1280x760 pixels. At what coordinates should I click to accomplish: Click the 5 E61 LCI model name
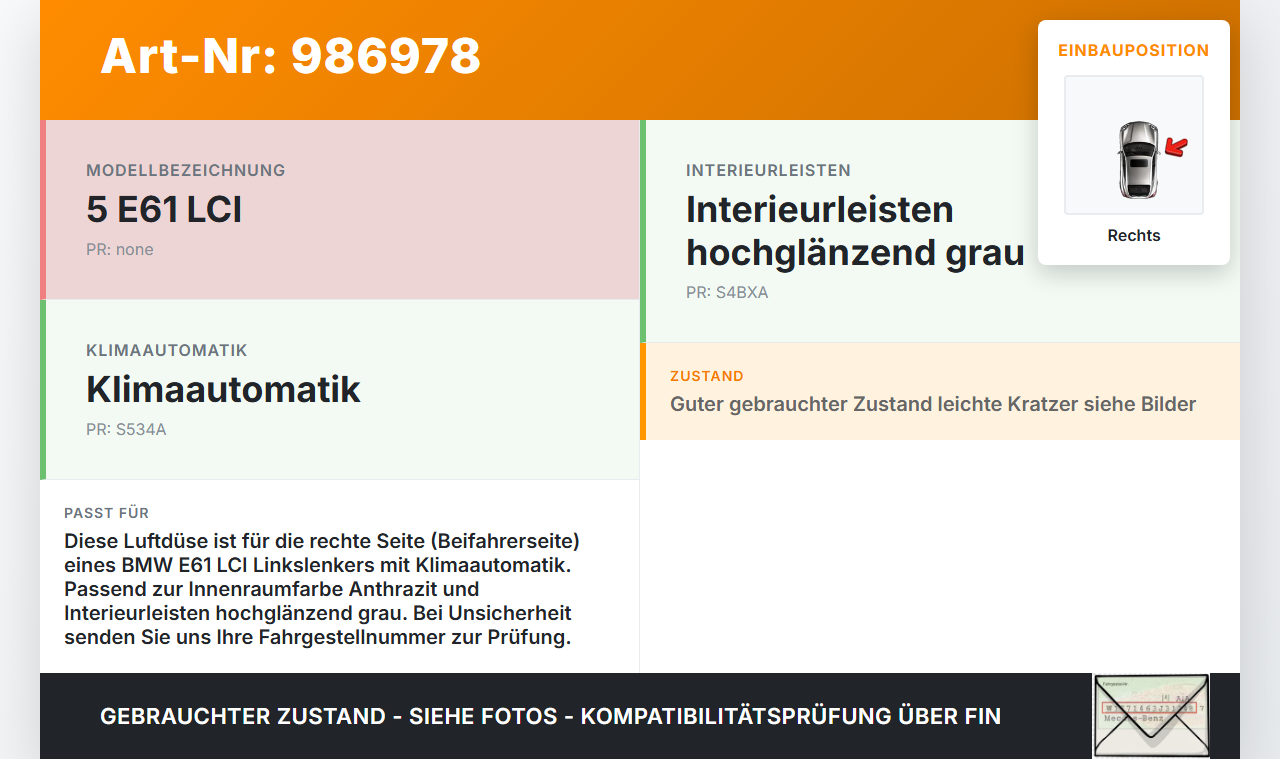(164, 209)
